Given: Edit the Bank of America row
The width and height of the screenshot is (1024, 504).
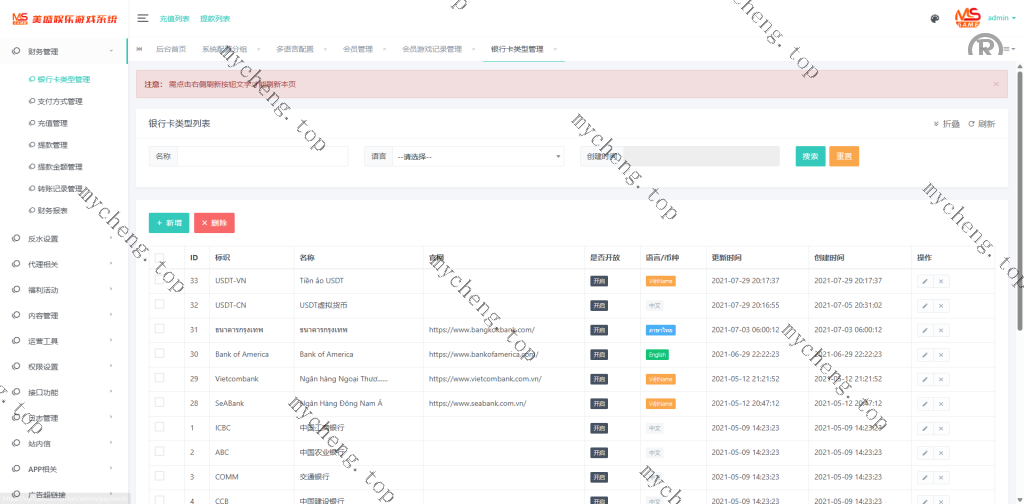Looking at the screenshot, I should coord(925,354).
